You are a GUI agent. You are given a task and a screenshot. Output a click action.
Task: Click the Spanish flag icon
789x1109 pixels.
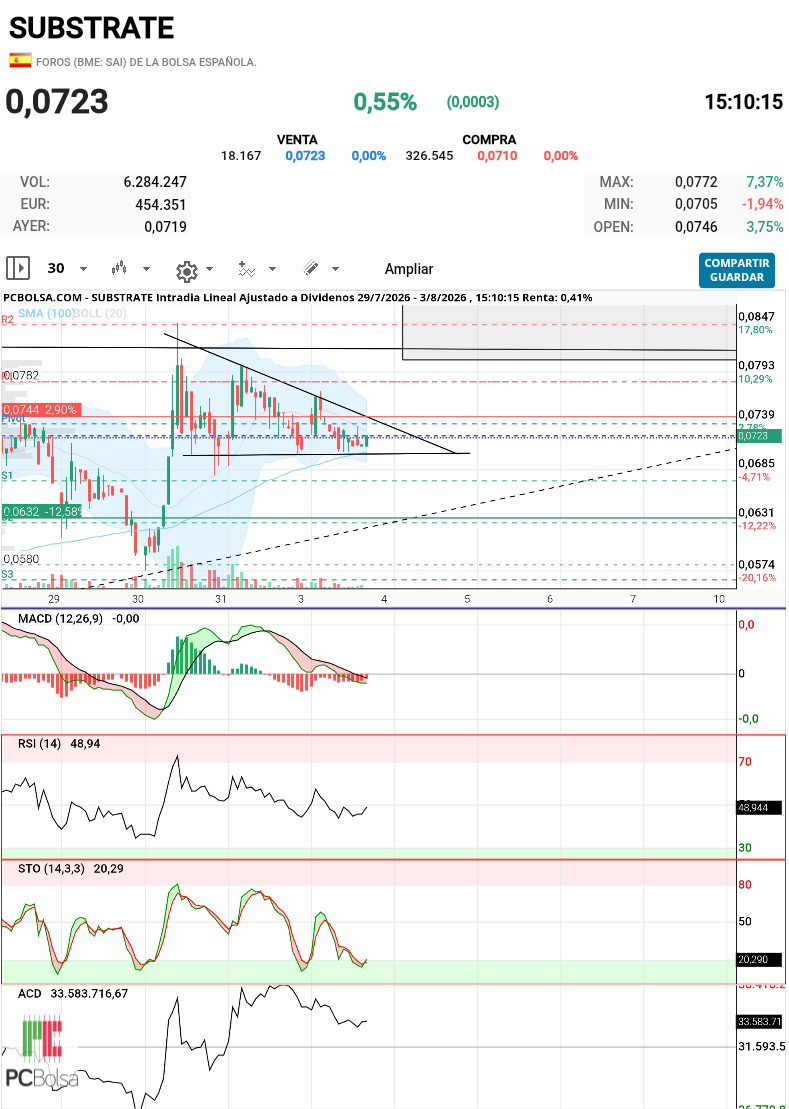20,61
